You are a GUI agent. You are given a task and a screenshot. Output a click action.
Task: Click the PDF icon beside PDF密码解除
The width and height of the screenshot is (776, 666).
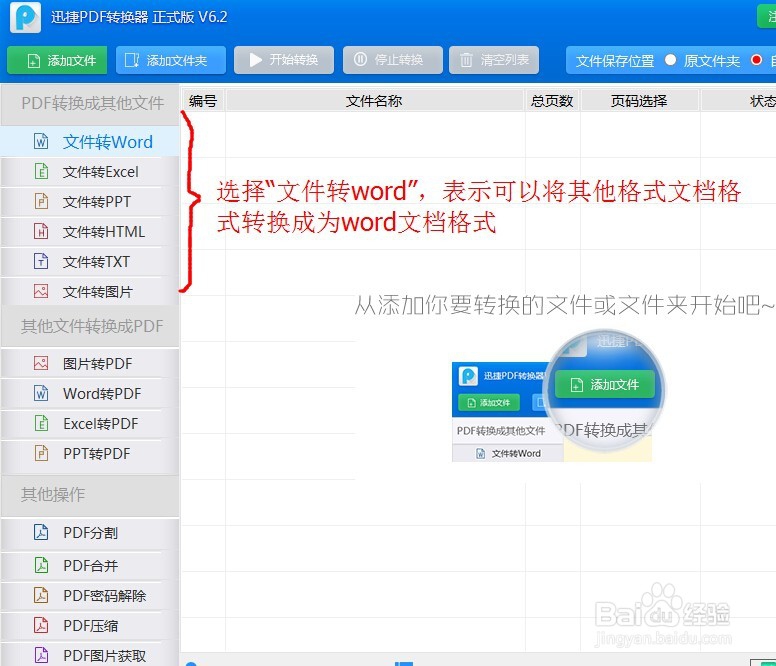point(41,595)
